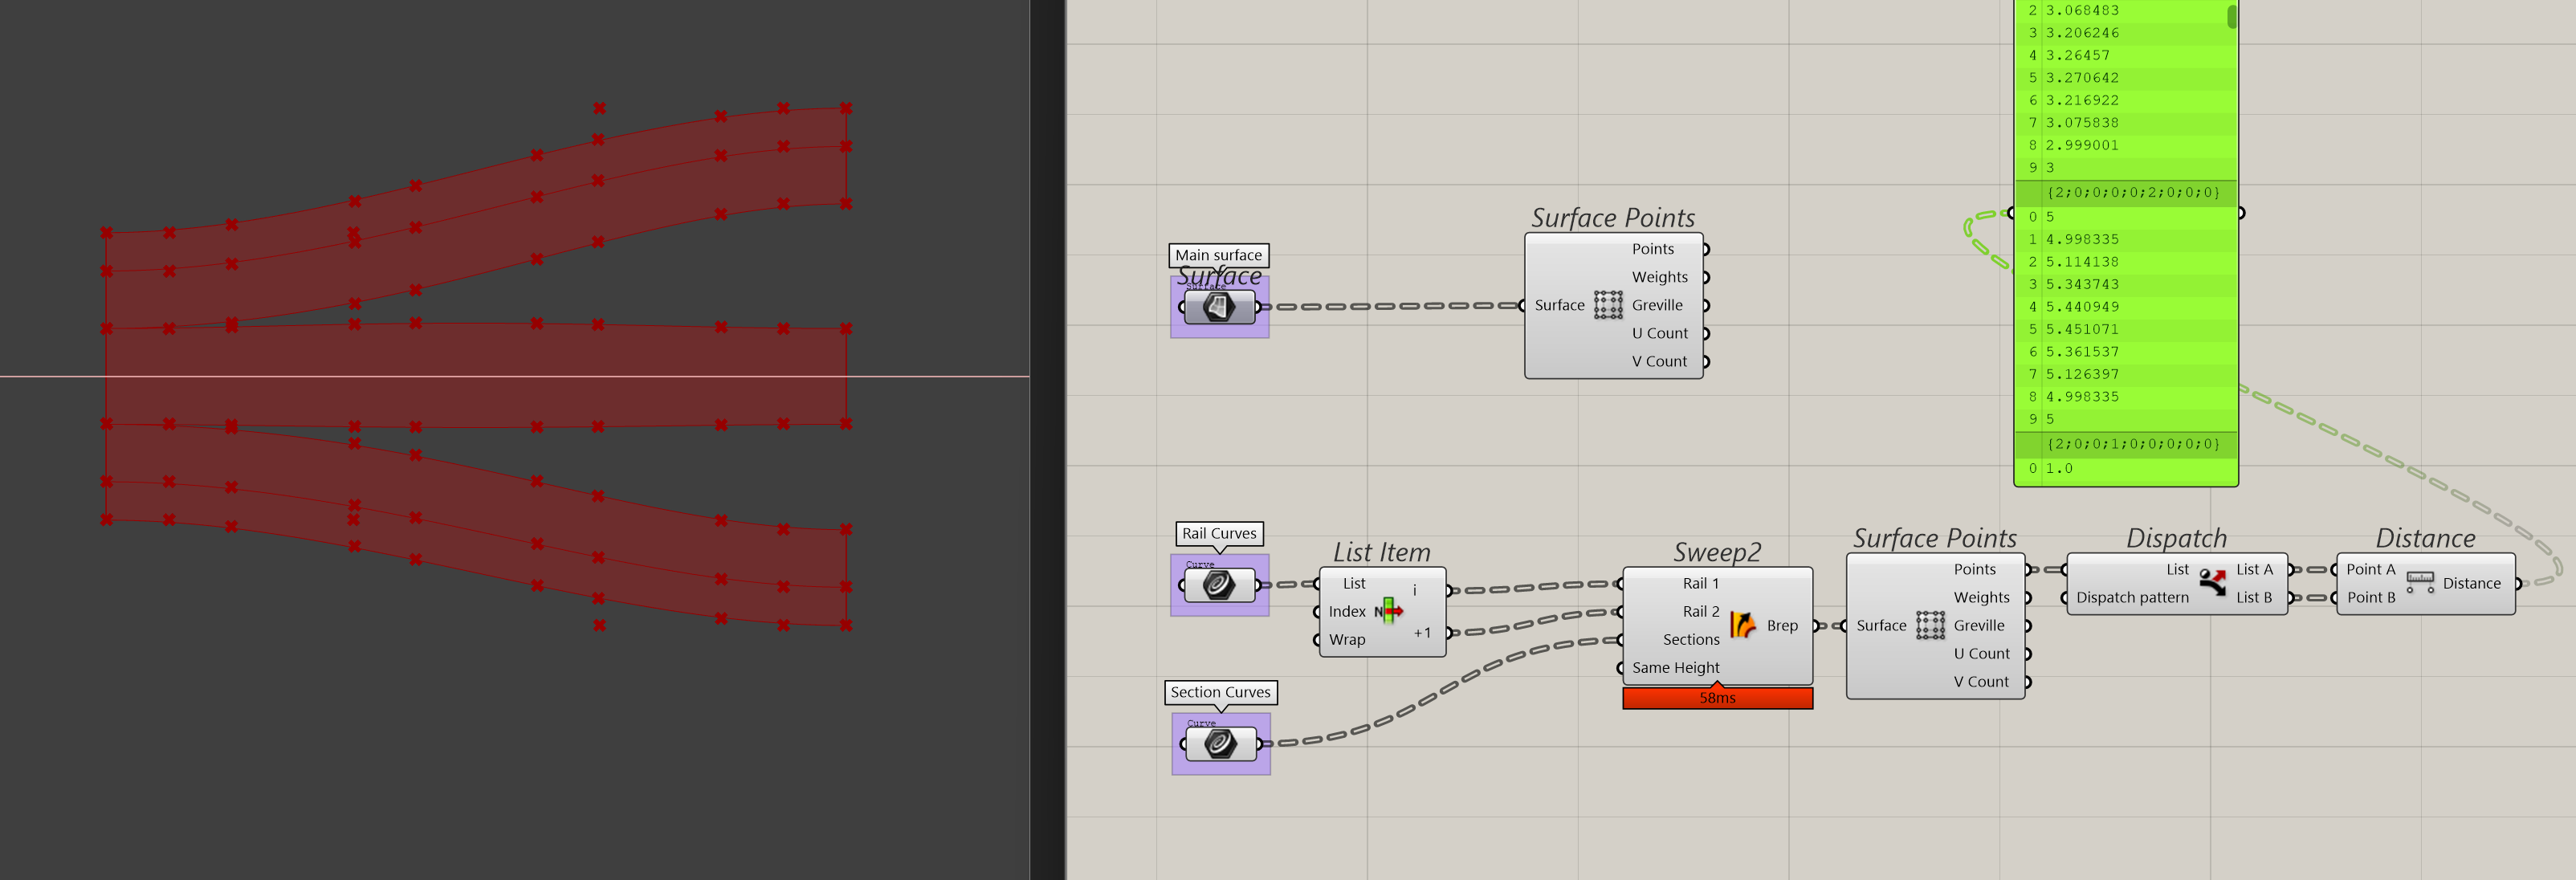The image size is (2576, 880).
Task: Click the upper Surface Points grid icon
Action: pyautogui.click(x=1608, y=305)
